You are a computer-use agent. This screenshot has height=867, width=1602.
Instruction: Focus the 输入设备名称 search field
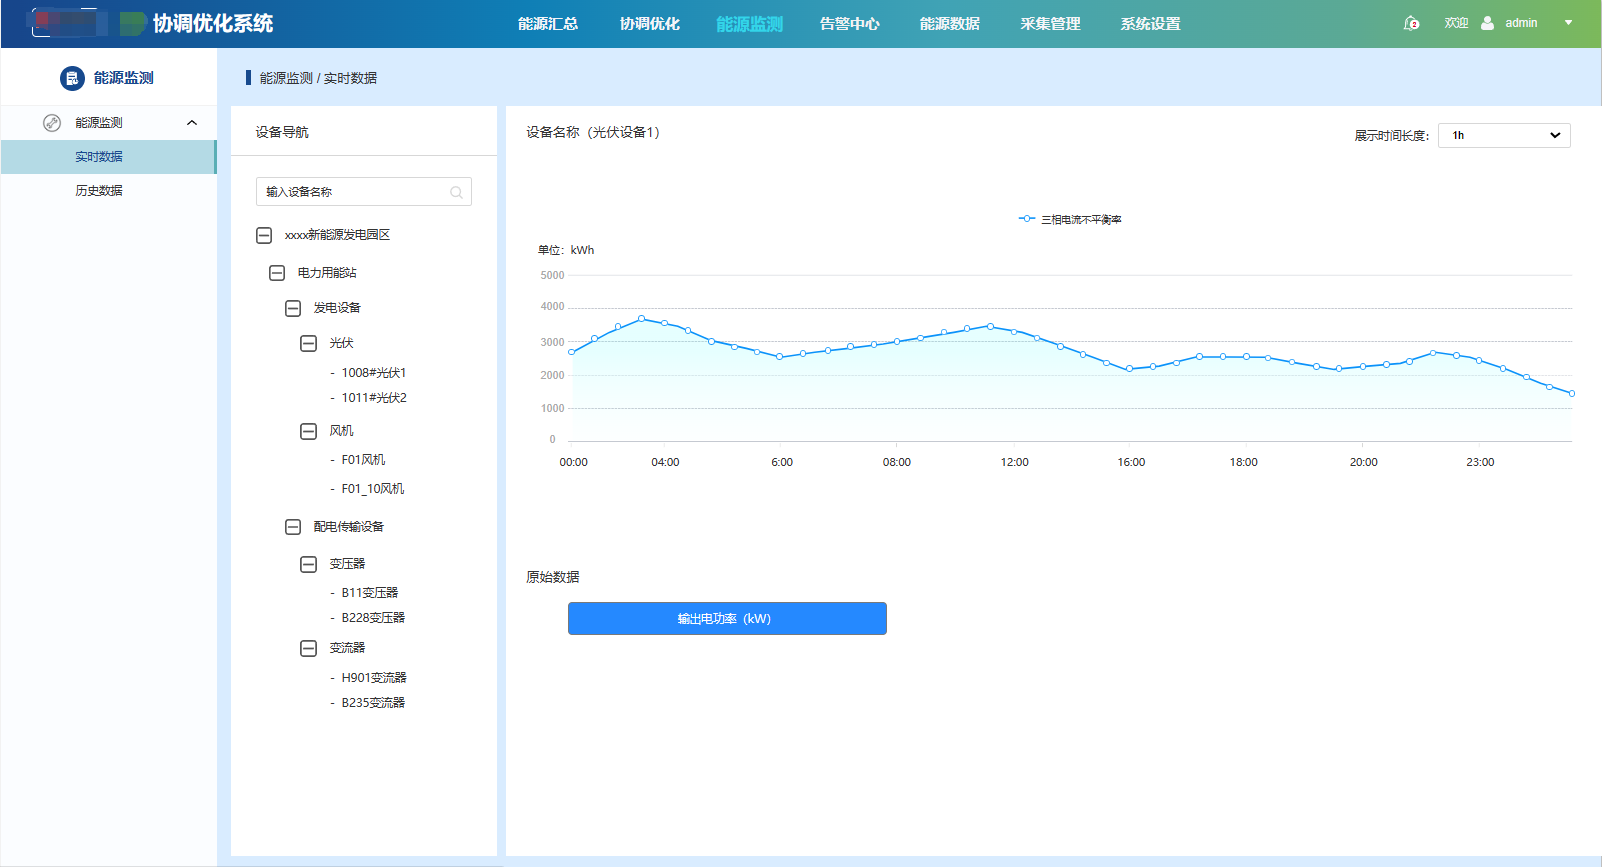point(364,192)
